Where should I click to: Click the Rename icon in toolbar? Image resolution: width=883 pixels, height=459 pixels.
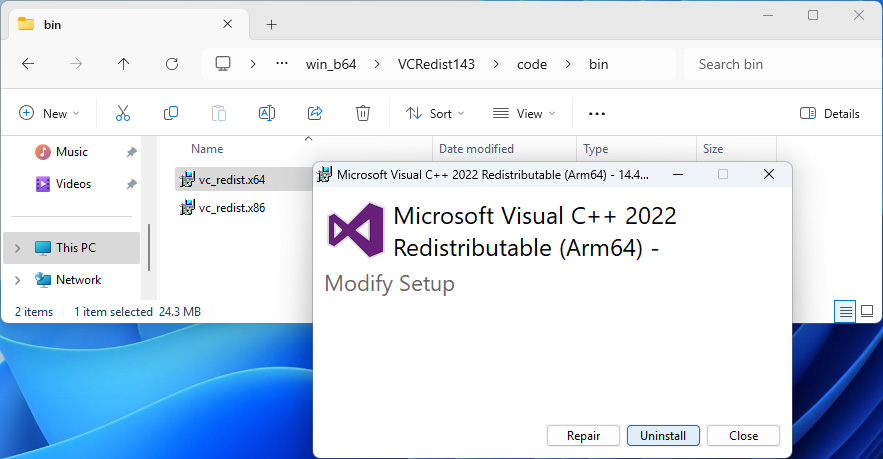click(267, 113)
